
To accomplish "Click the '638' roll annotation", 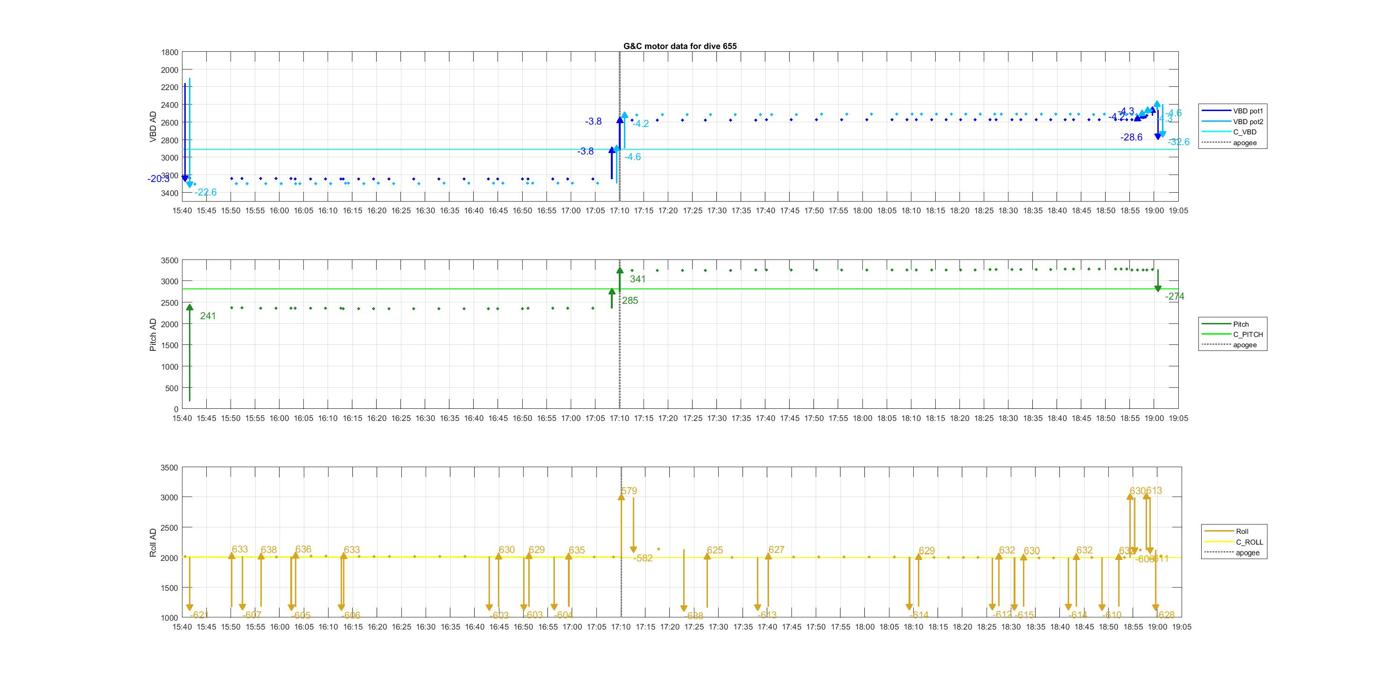I will point(269,550).
